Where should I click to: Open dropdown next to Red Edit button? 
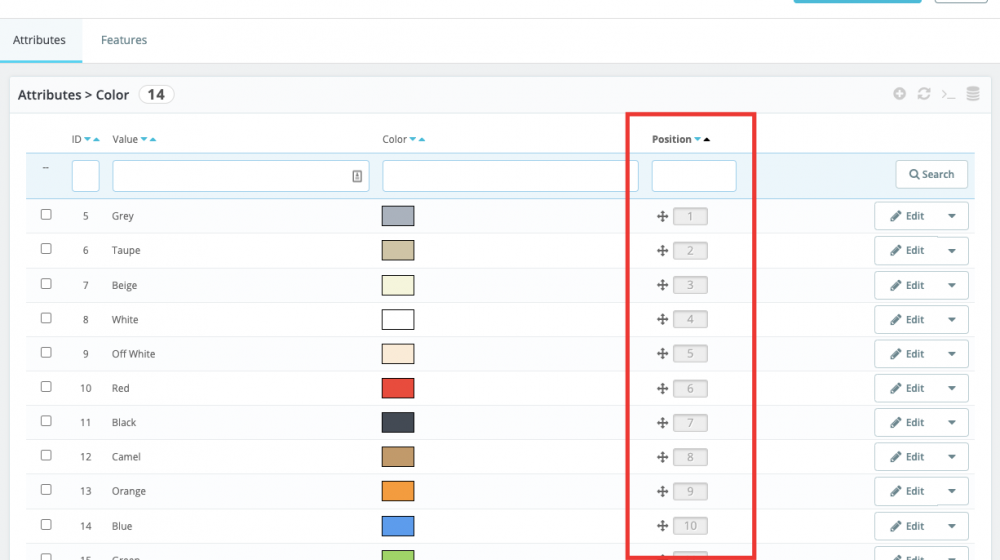click(x=952, y=388)
